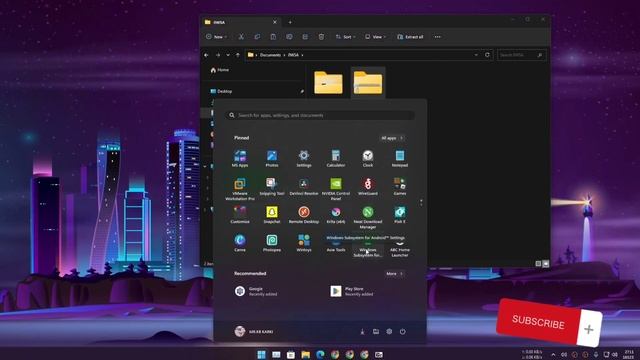
Task: Click Extract all in File Explorer
Action: 410,37
